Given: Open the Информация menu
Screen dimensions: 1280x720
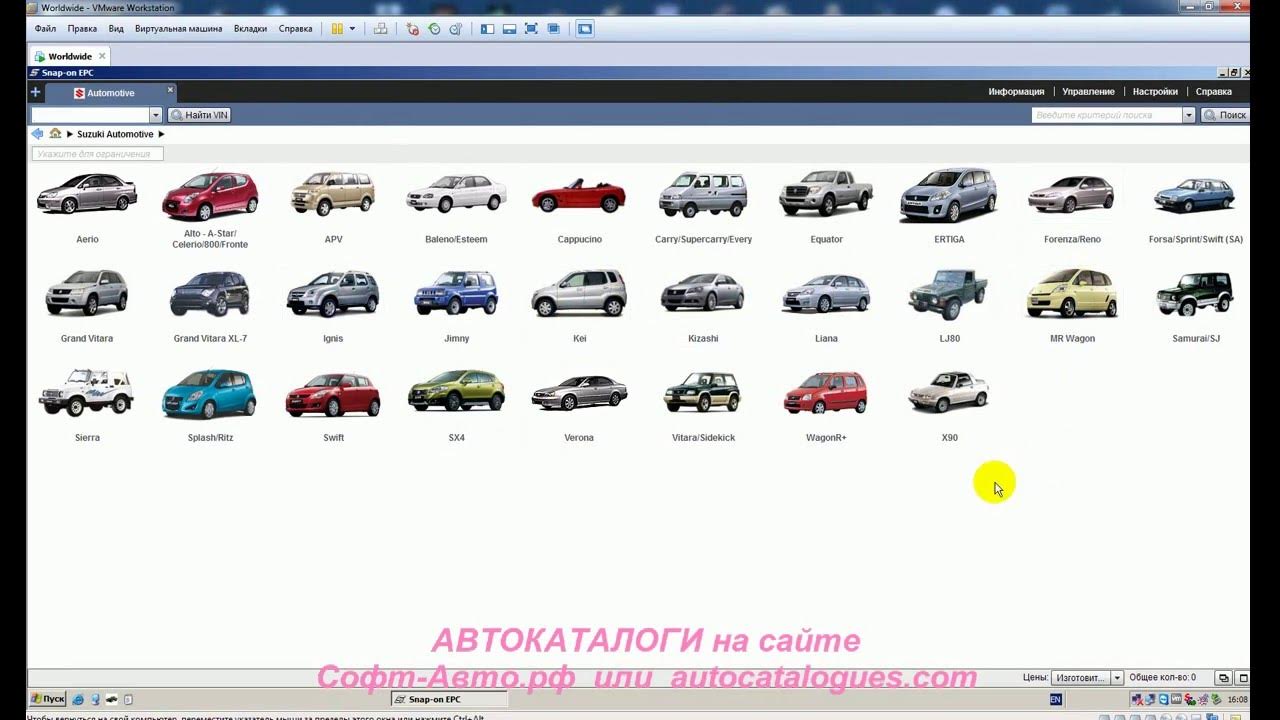Looking at the screenshot, I should coord(1016,92).
